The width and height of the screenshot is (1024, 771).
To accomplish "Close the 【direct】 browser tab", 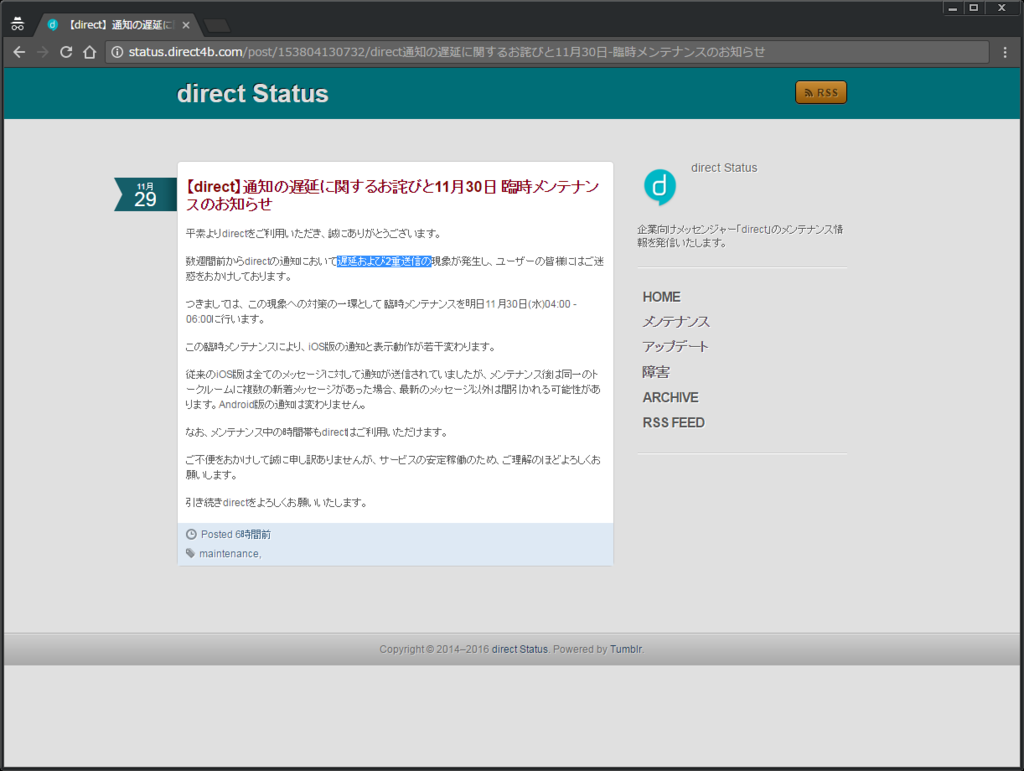I will 186,25.
